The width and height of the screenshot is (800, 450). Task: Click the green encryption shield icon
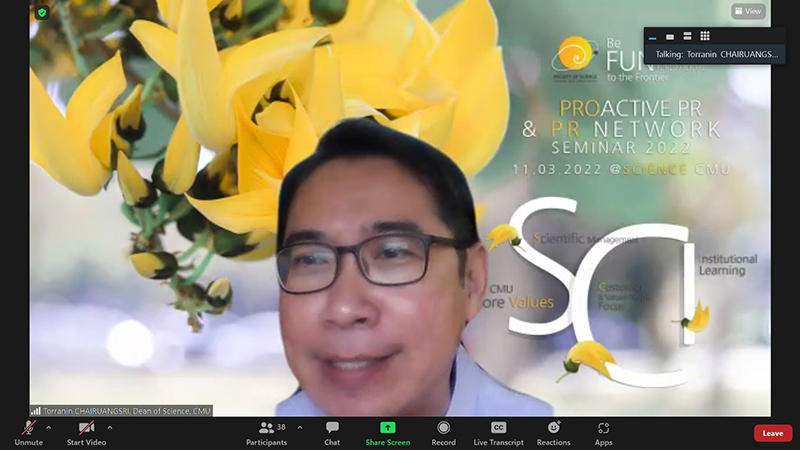pyautogui.click(x=42, y=12)
